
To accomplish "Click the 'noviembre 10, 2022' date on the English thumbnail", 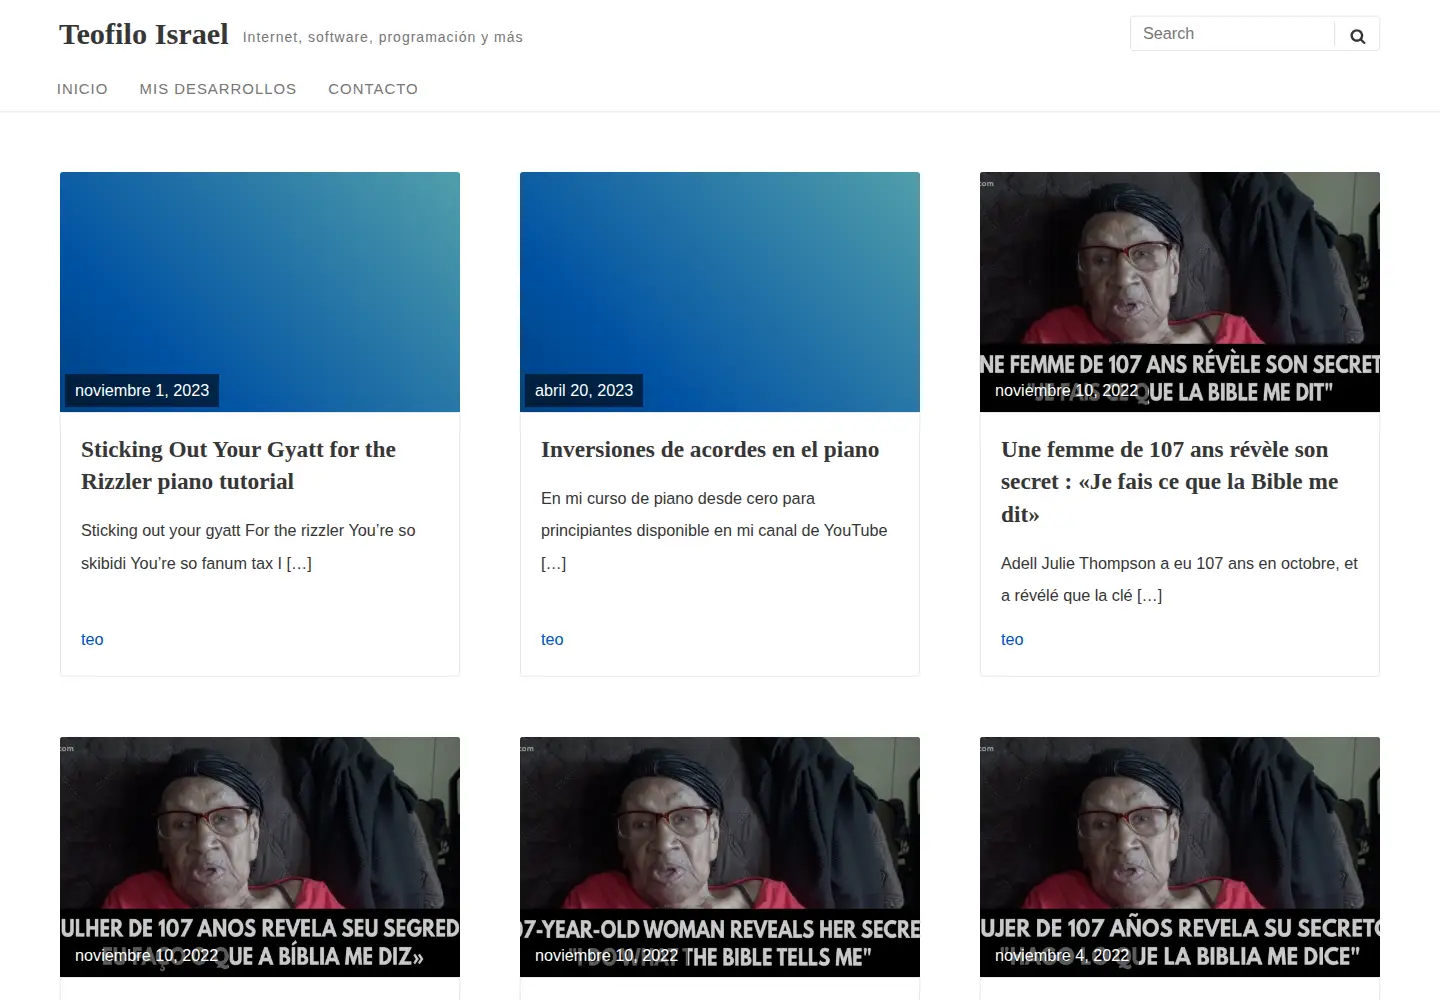I will tap(606, 955).
